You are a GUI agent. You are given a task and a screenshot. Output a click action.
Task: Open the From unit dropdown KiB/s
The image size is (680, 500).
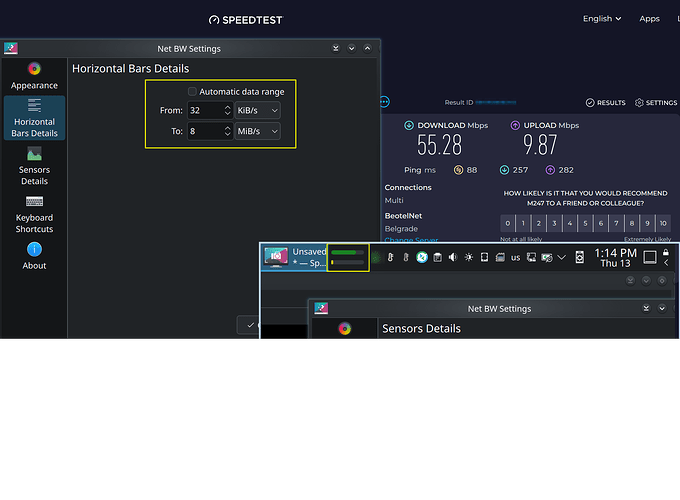[x=258, y=111]
